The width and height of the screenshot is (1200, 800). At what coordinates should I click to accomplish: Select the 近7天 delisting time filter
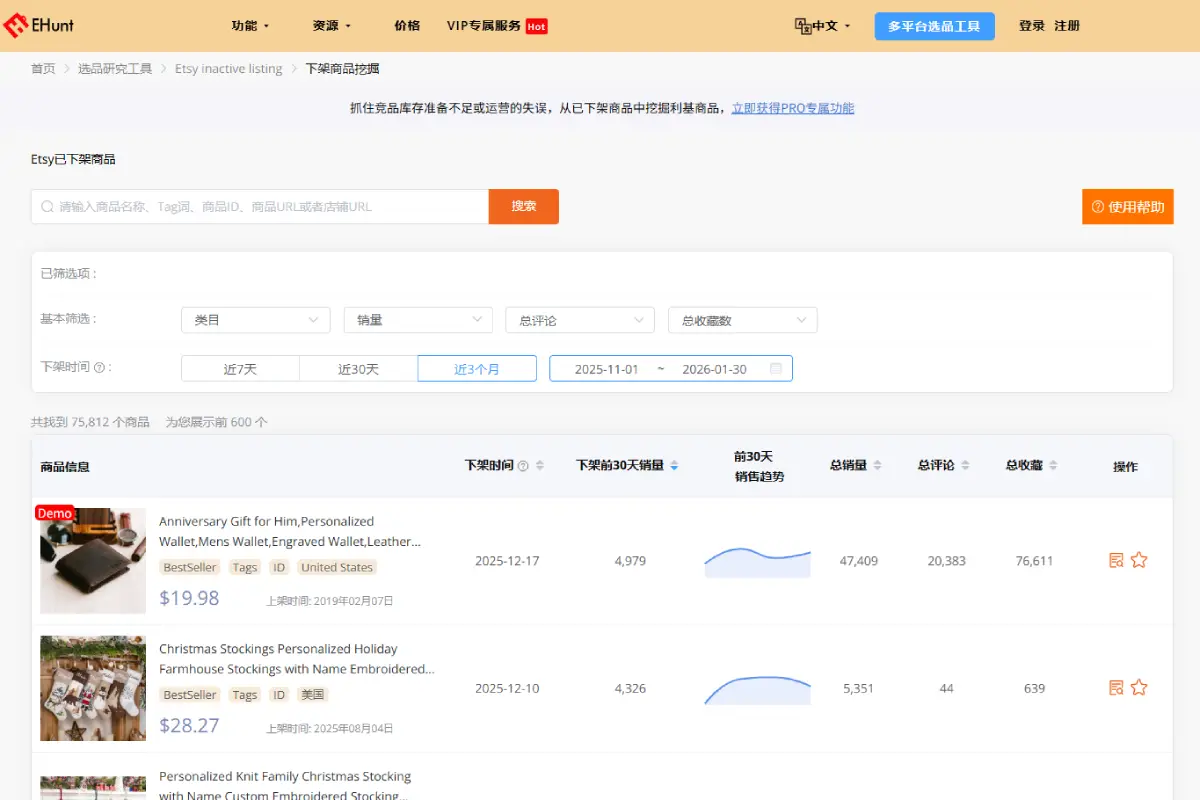tap(240, 368)
